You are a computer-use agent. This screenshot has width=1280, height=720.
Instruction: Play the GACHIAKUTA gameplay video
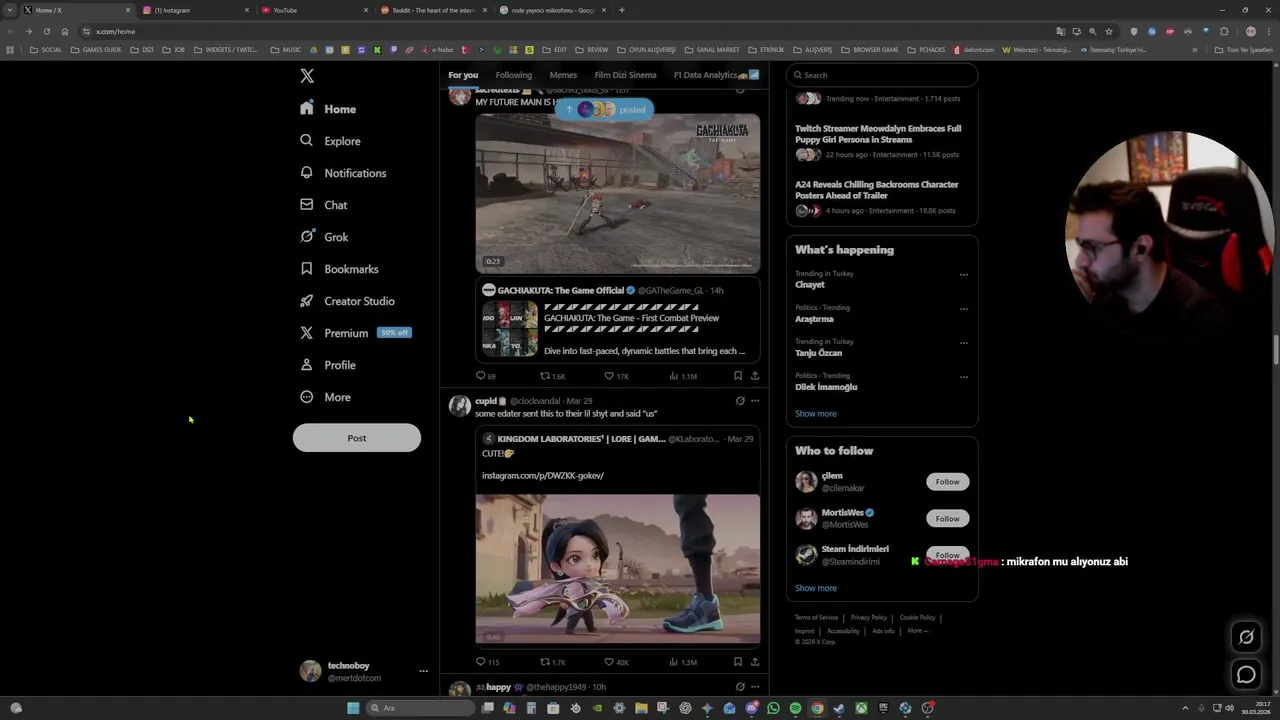click(618, 193)
